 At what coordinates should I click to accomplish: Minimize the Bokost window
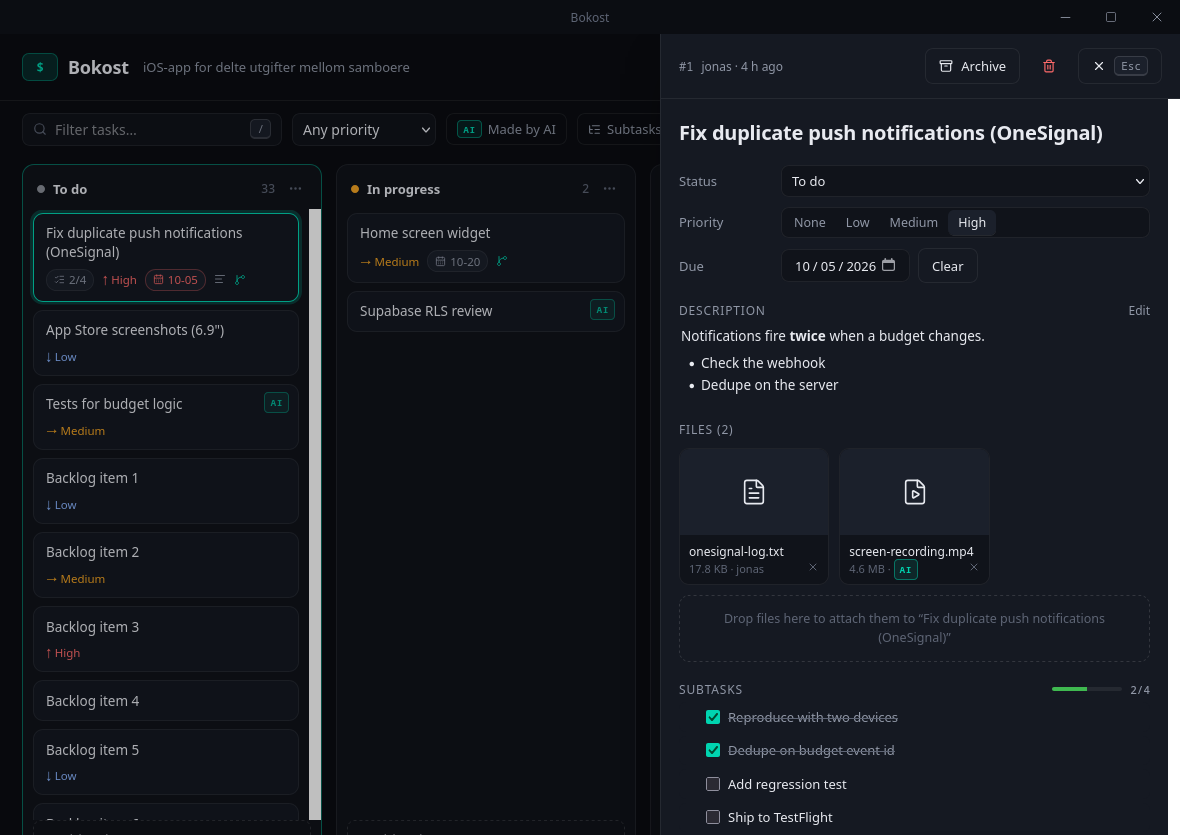coord(1065,17)
